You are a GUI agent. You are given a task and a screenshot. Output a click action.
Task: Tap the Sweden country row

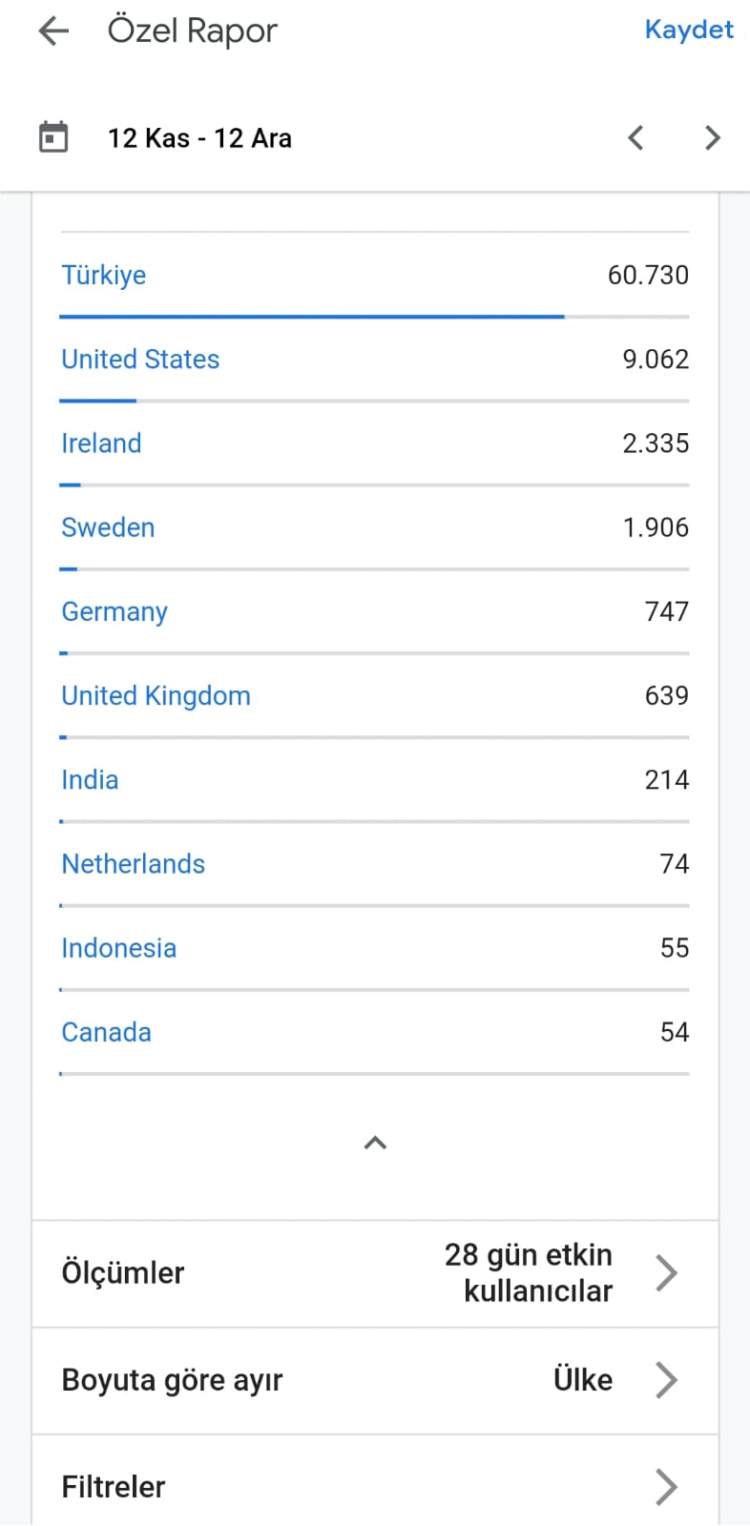(x=108, y=527)
